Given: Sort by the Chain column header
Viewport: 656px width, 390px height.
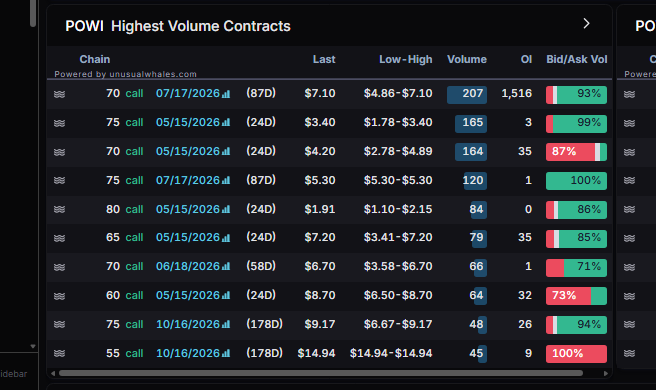Looking at the screenshot, I should [95, 59].
